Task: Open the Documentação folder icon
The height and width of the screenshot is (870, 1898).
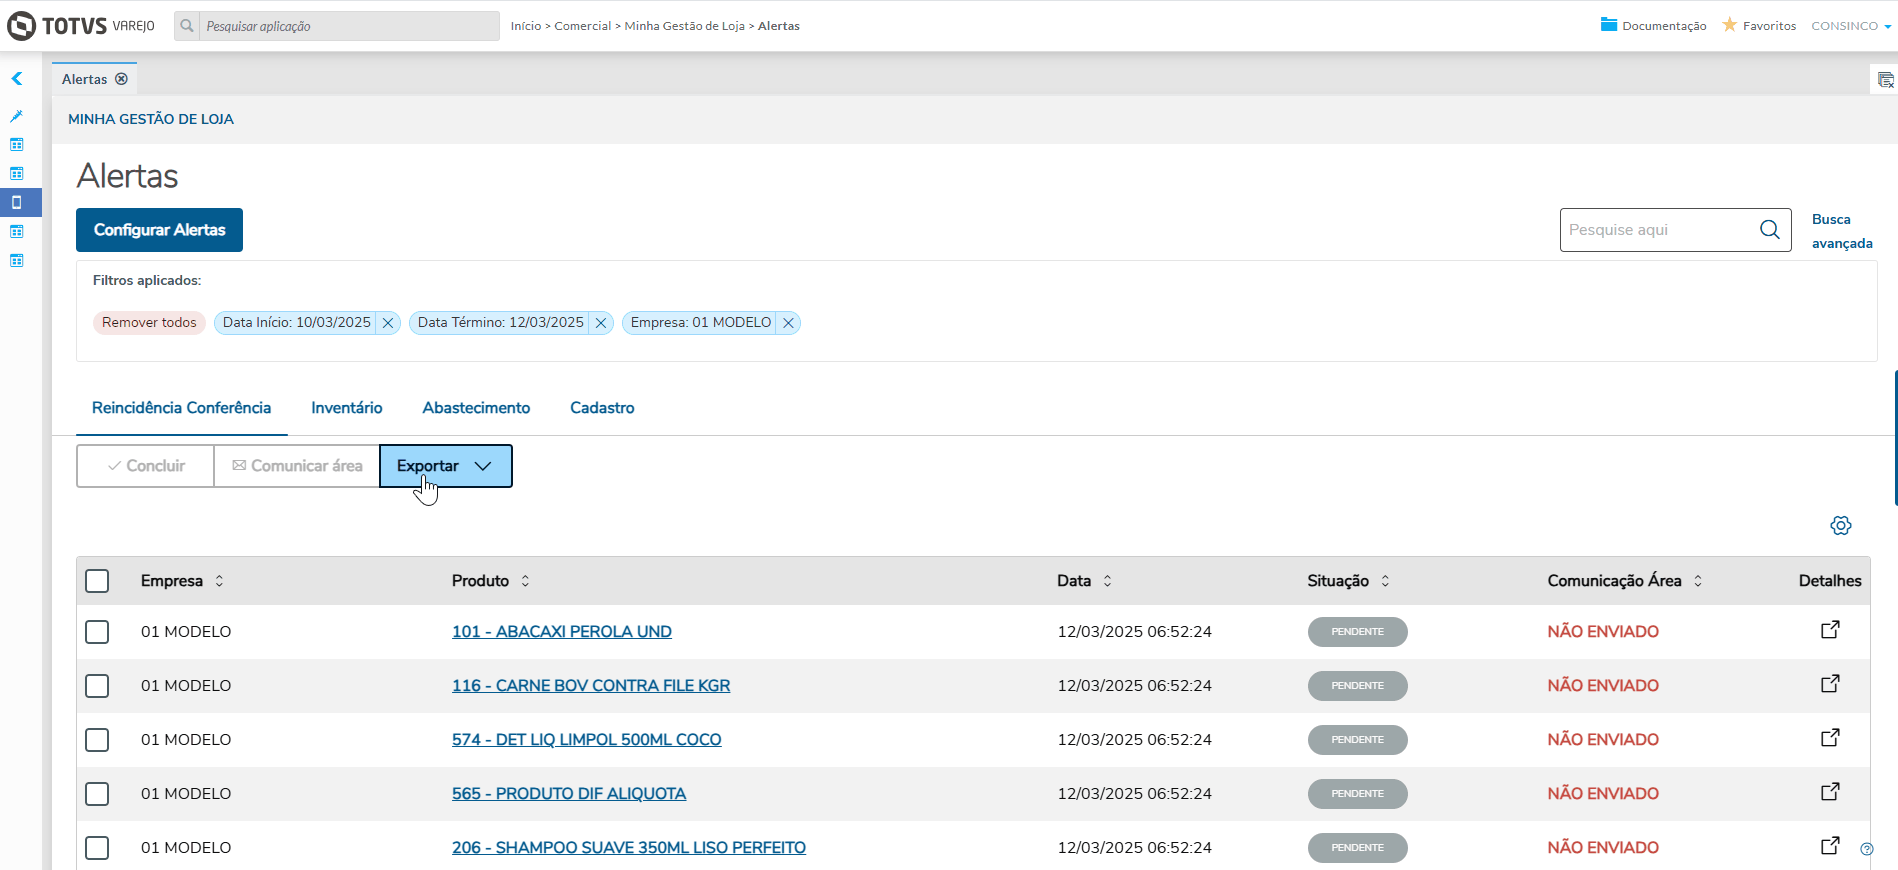Action: pyautogui.click(x=1609, y=25)
